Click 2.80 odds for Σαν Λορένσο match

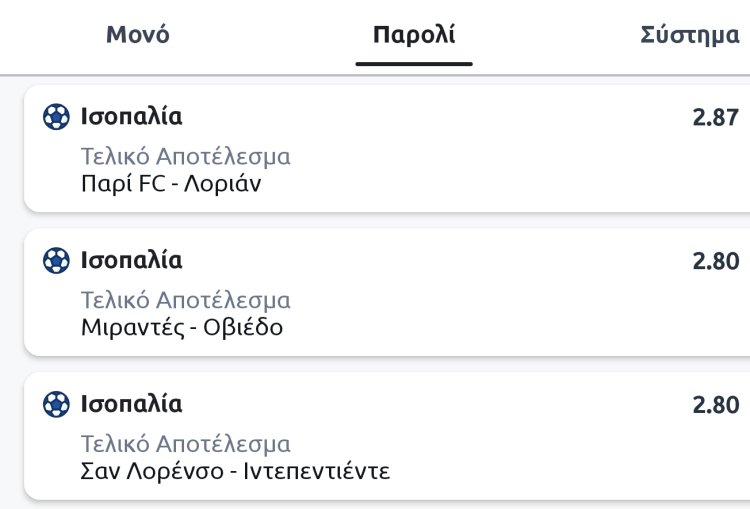(716, 405)
